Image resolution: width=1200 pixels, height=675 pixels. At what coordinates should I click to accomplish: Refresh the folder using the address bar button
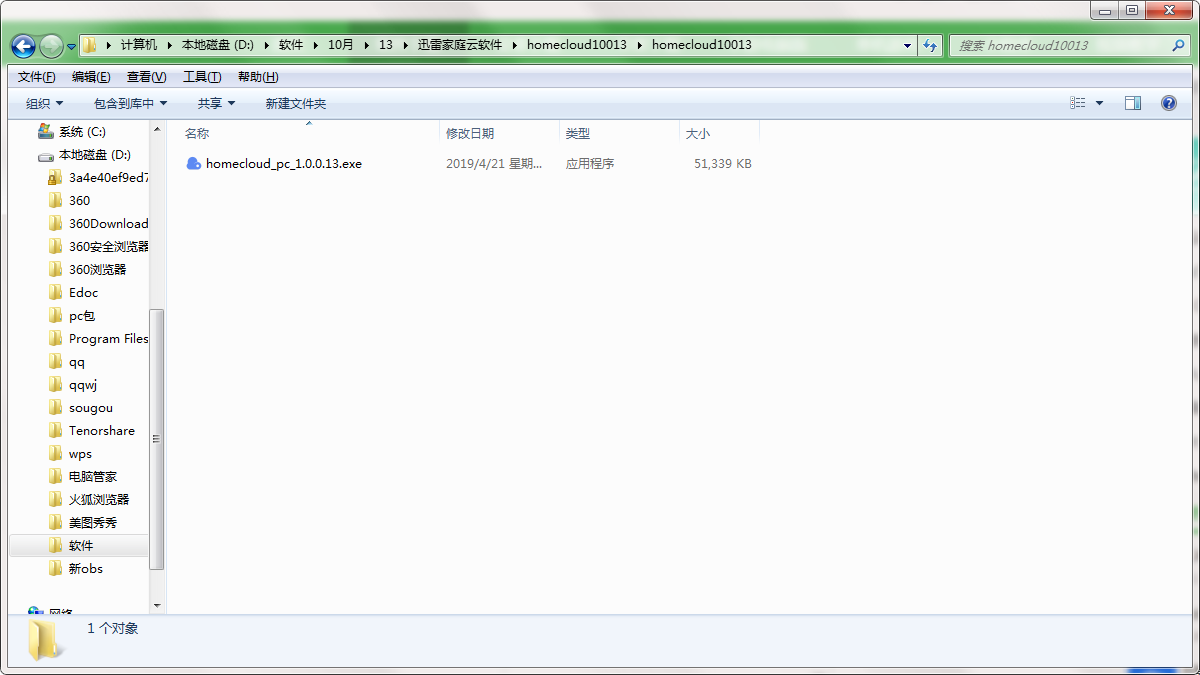pyautogui.click(x=931, y=45)
